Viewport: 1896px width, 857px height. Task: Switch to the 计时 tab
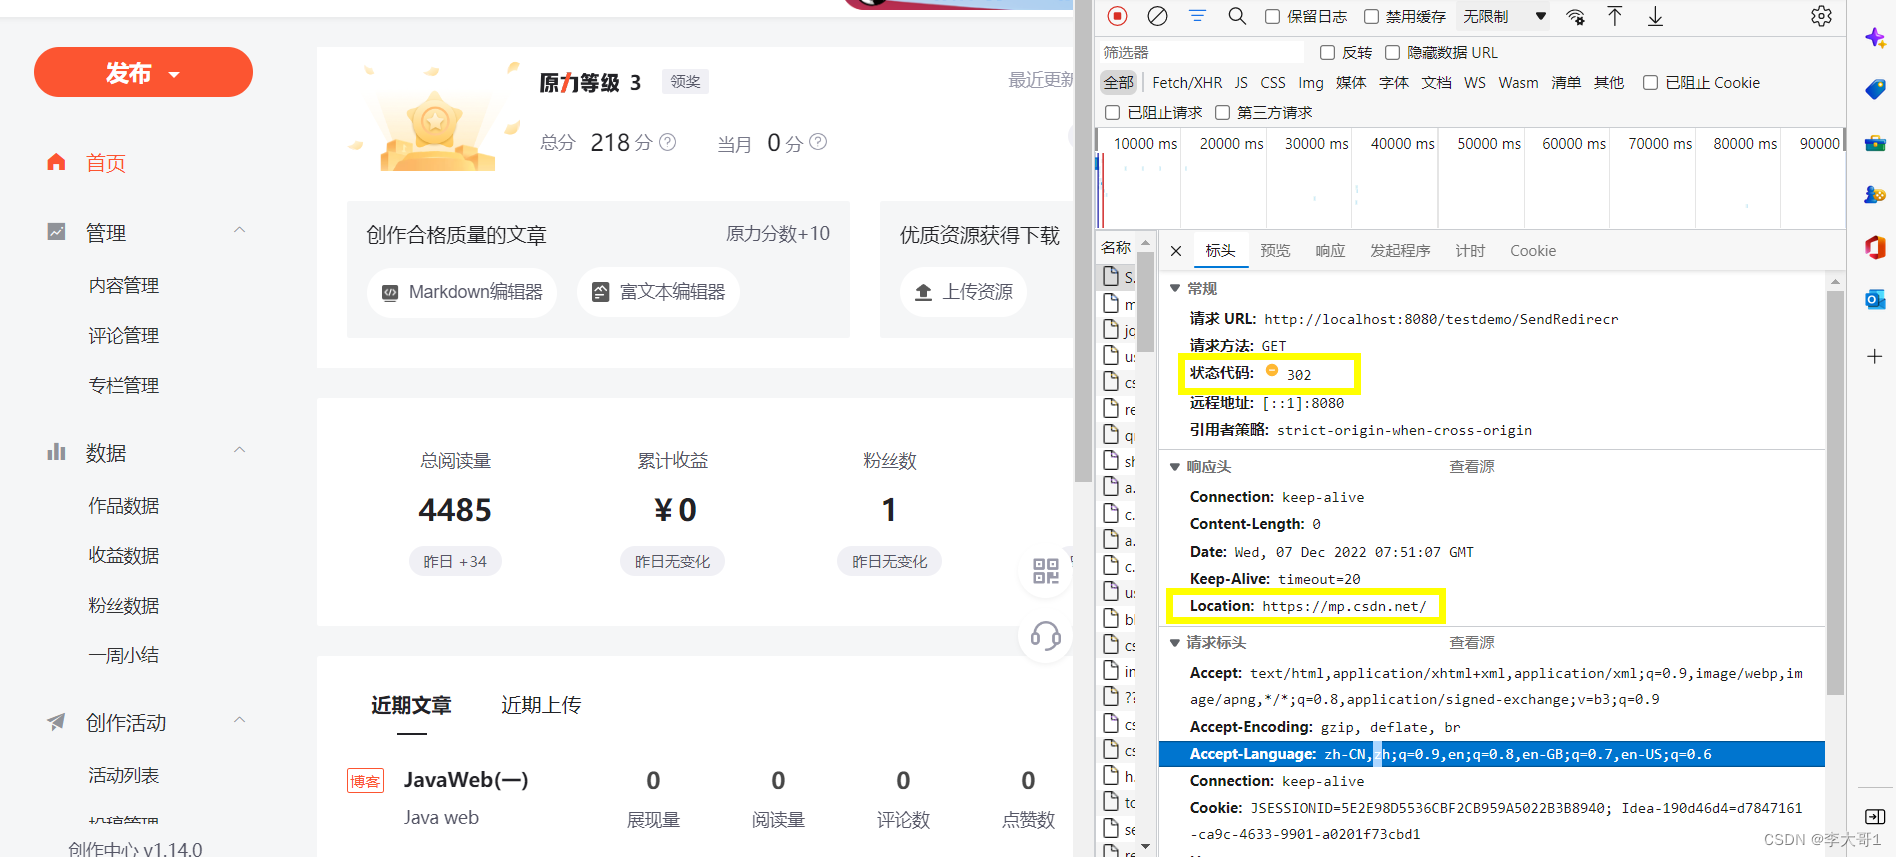click(x=1470, y=251)
